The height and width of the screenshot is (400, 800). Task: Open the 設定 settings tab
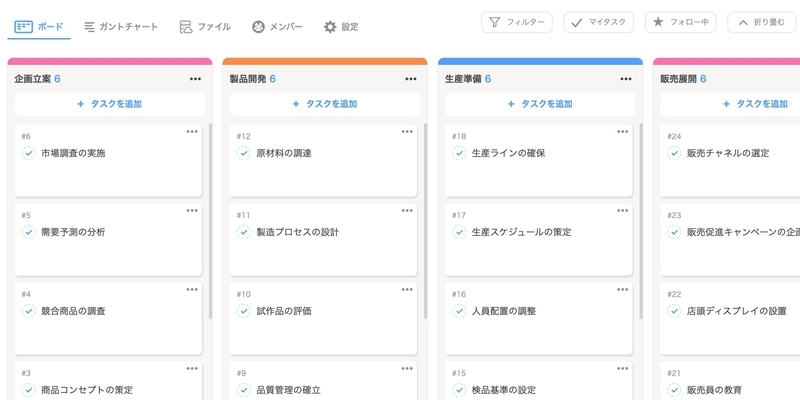pyautogui.click(x=341, y=27)
